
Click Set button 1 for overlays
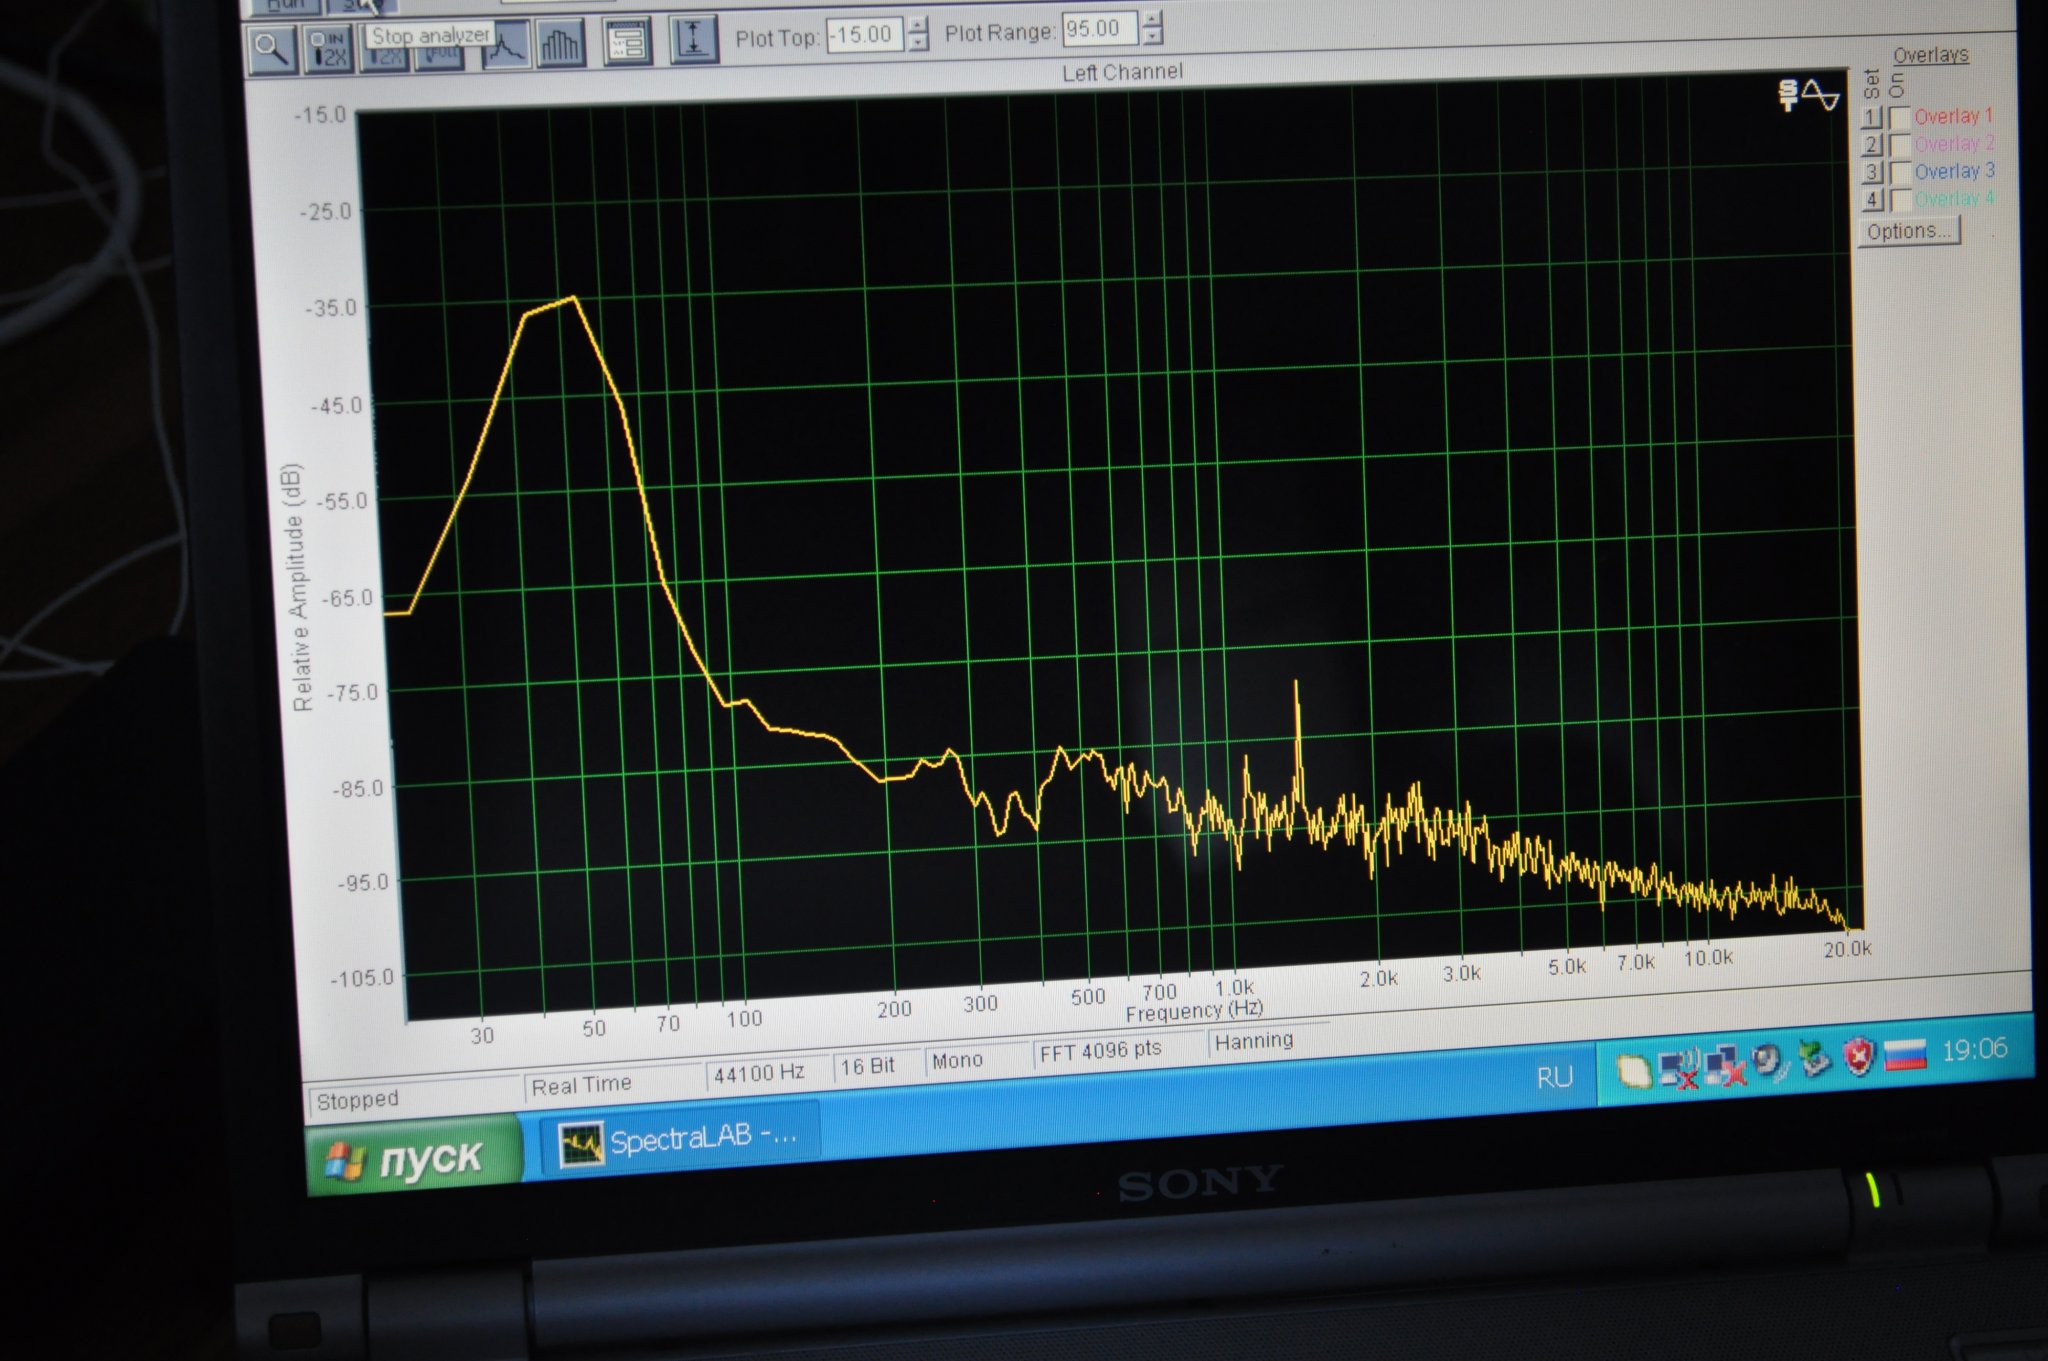point(1872,118)
